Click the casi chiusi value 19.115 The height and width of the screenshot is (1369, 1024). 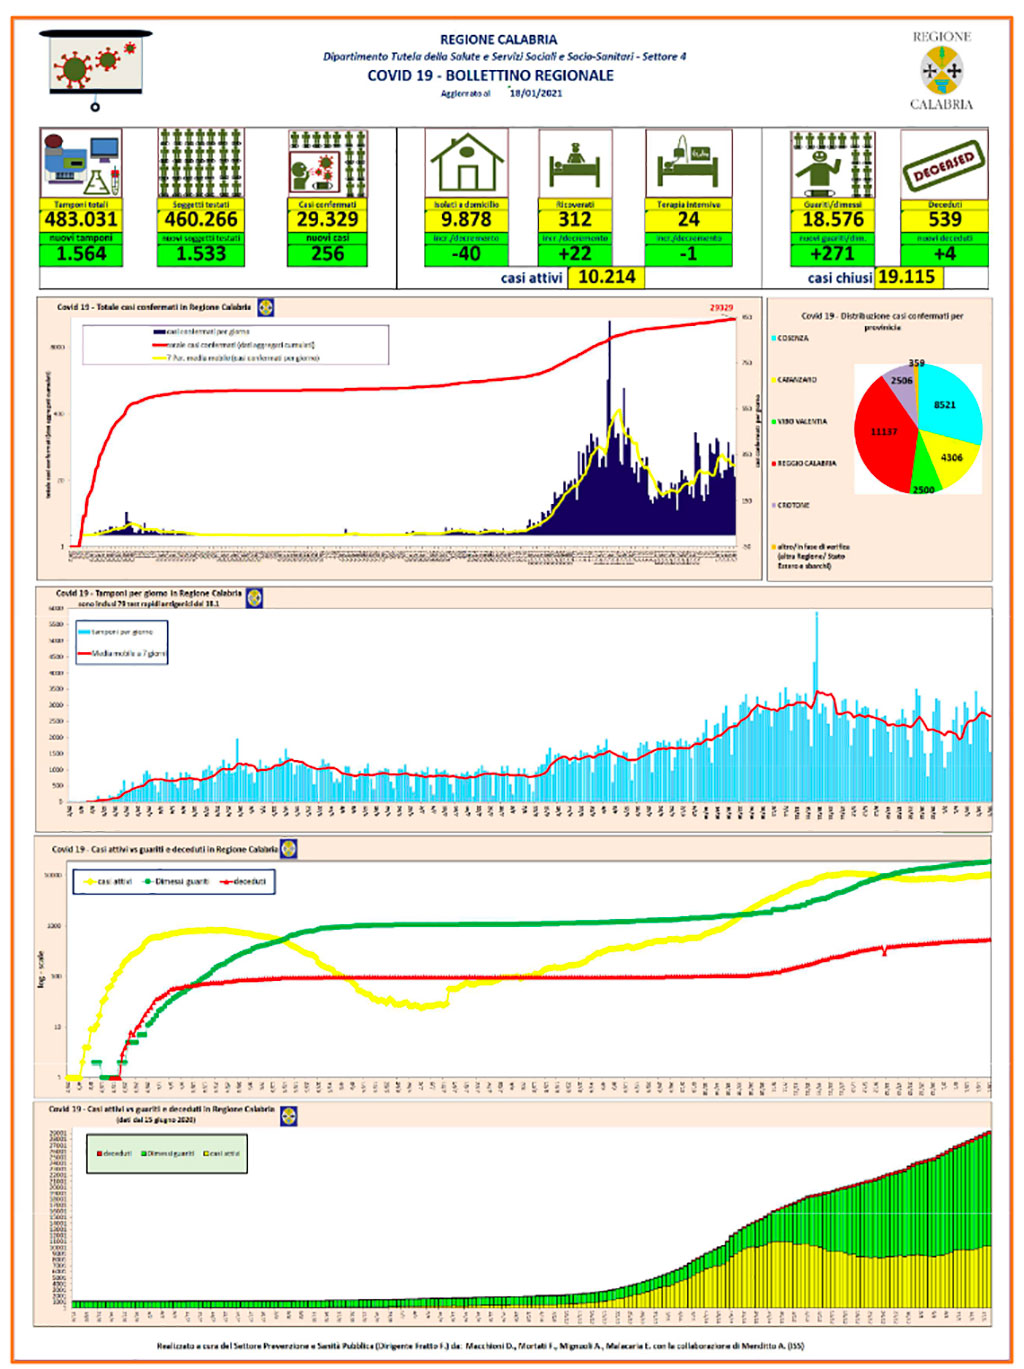click(906, 277)
